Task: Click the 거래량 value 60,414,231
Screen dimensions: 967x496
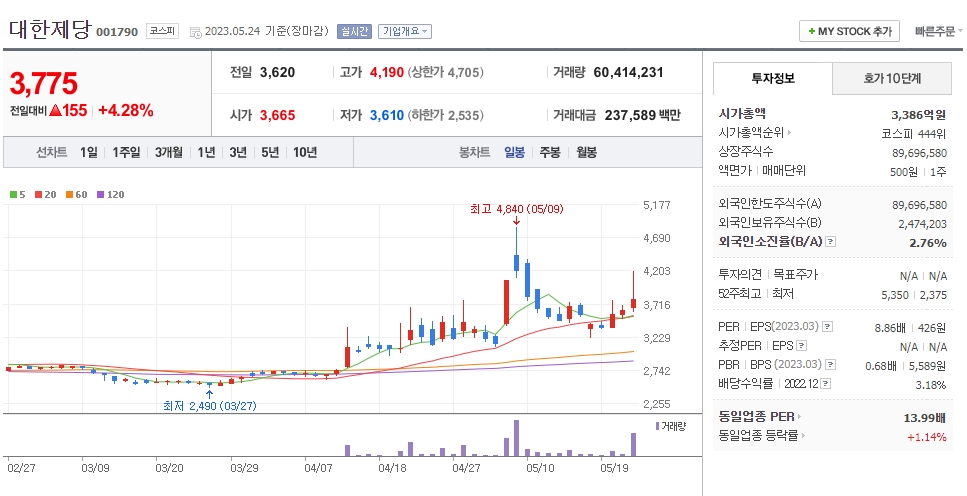Action: click(628, 73)
